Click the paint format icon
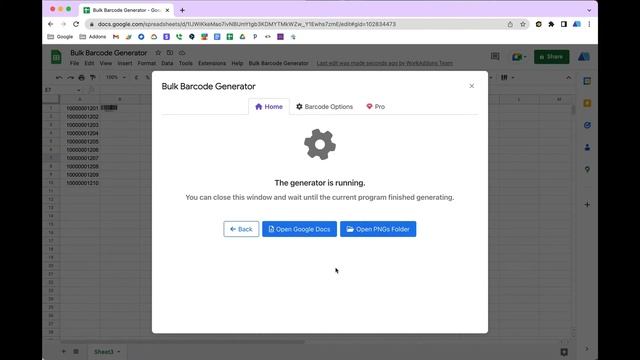Viewport: 640px width, 360px height. coord(93,77)
